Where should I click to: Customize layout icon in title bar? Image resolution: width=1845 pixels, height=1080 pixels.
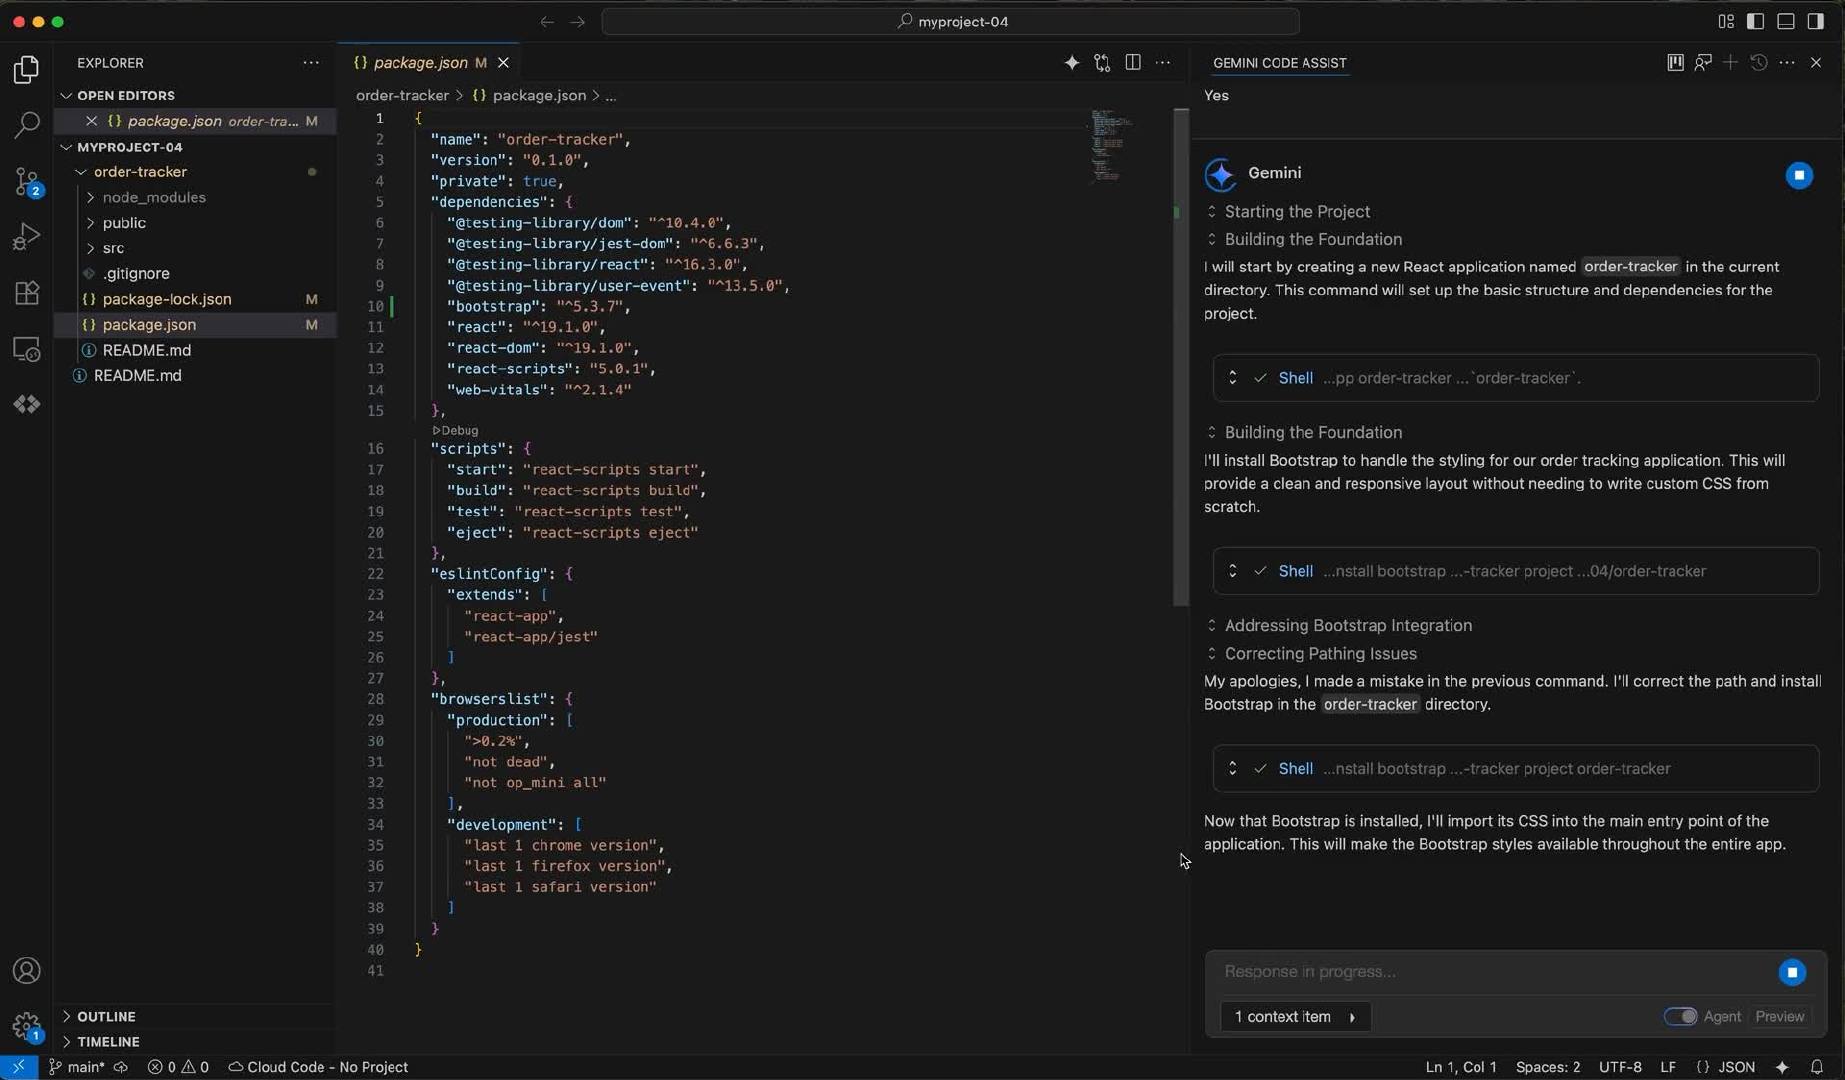1726,21
